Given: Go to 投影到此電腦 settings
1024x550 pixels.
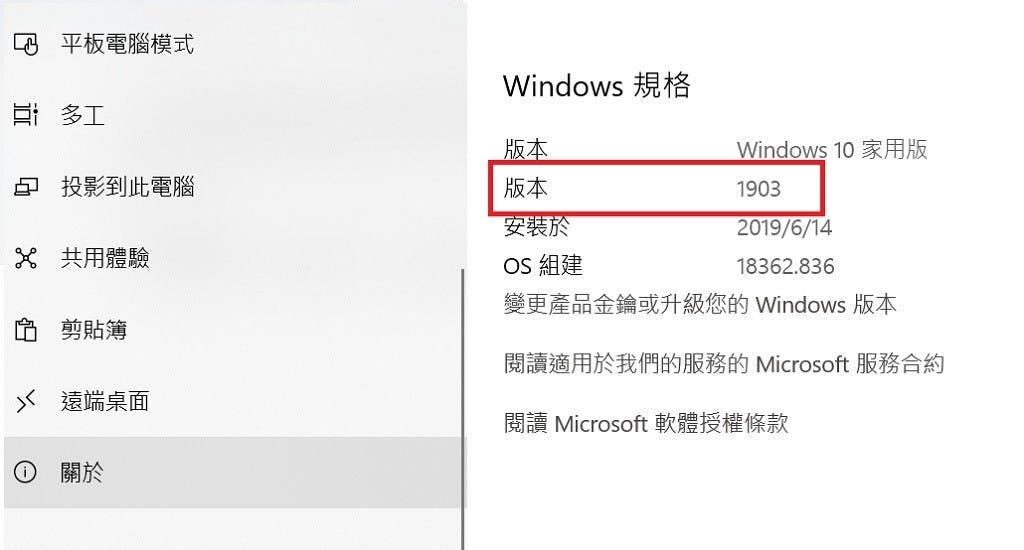Looking at the screenshot, I should coord(235,187).
